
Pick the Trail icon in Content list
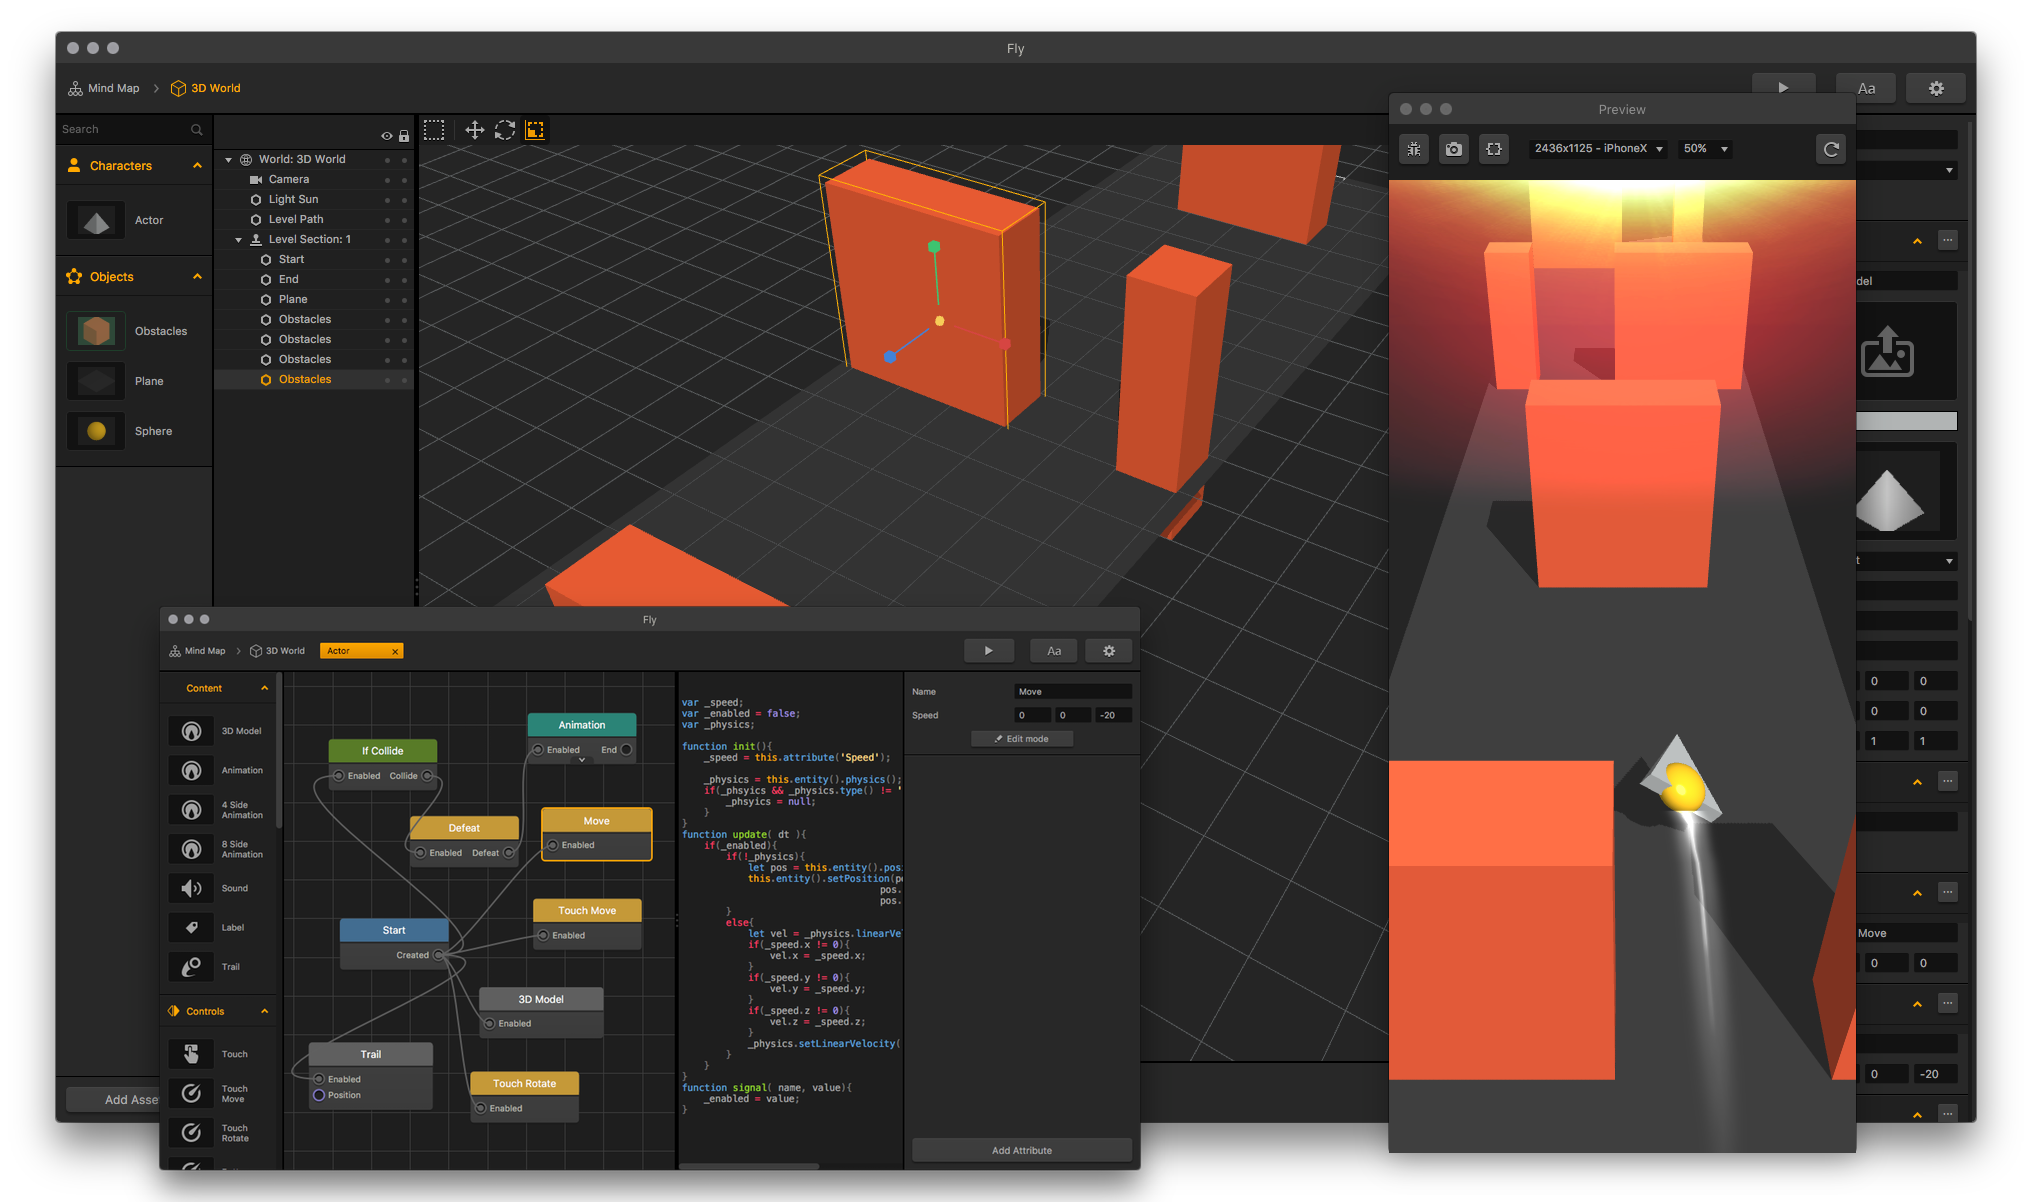point(191,966)
